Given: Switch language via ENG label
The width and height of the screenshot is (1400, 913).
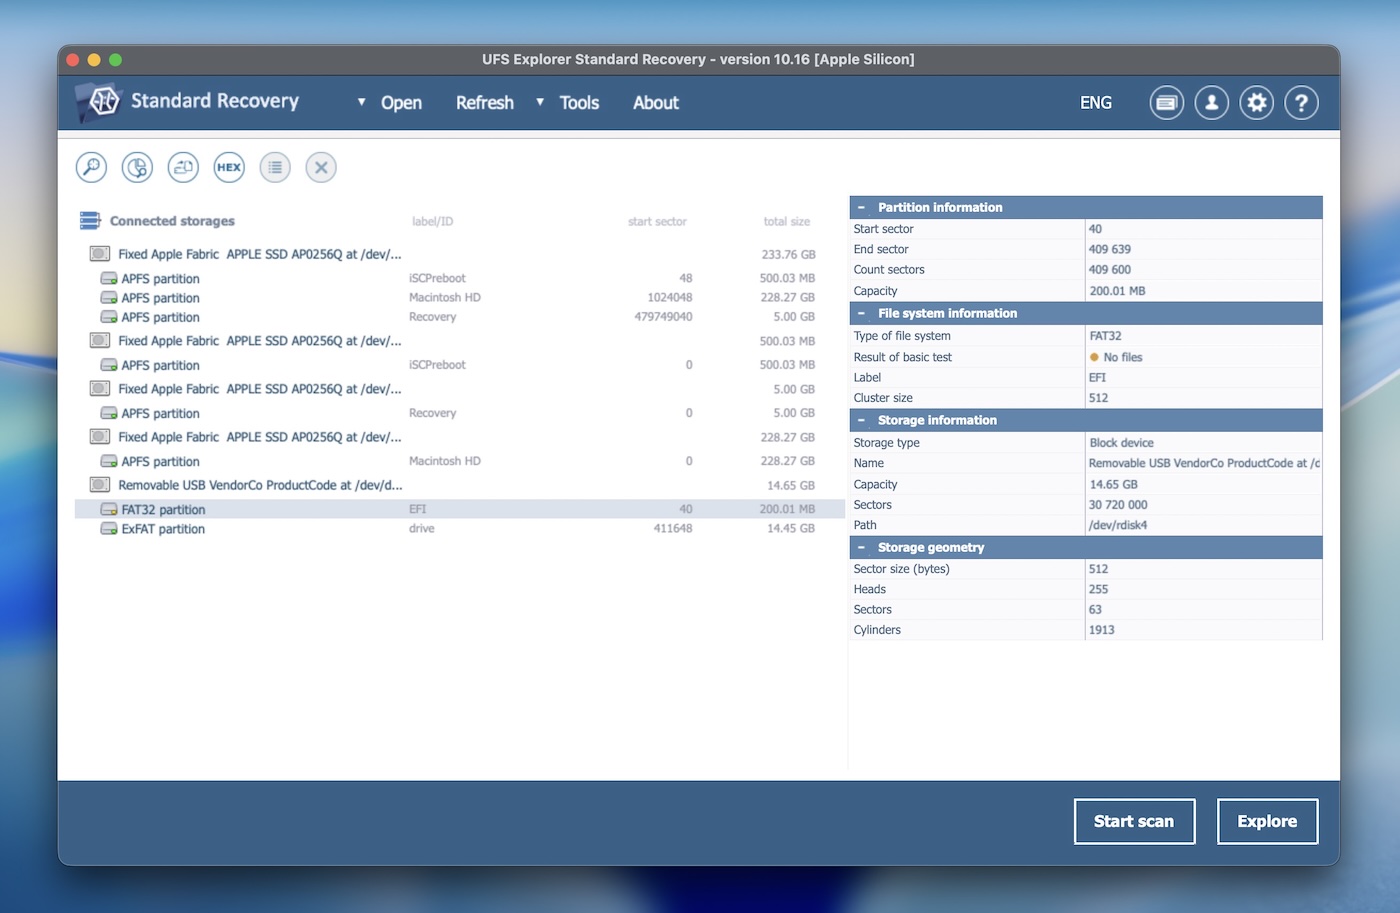Looking at the screenshot, I should (1096, 103).
